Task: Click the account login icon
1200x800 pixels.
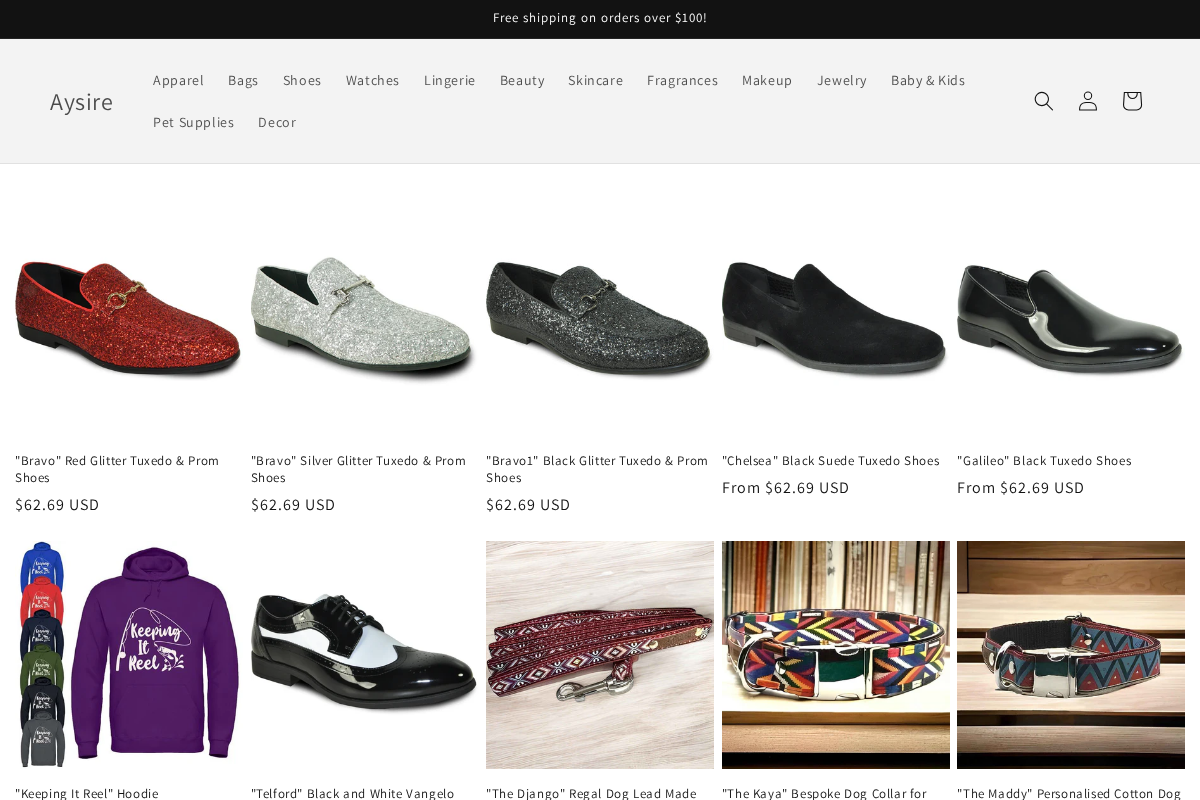Action: pyautogui.click(x=1087, y=101)
